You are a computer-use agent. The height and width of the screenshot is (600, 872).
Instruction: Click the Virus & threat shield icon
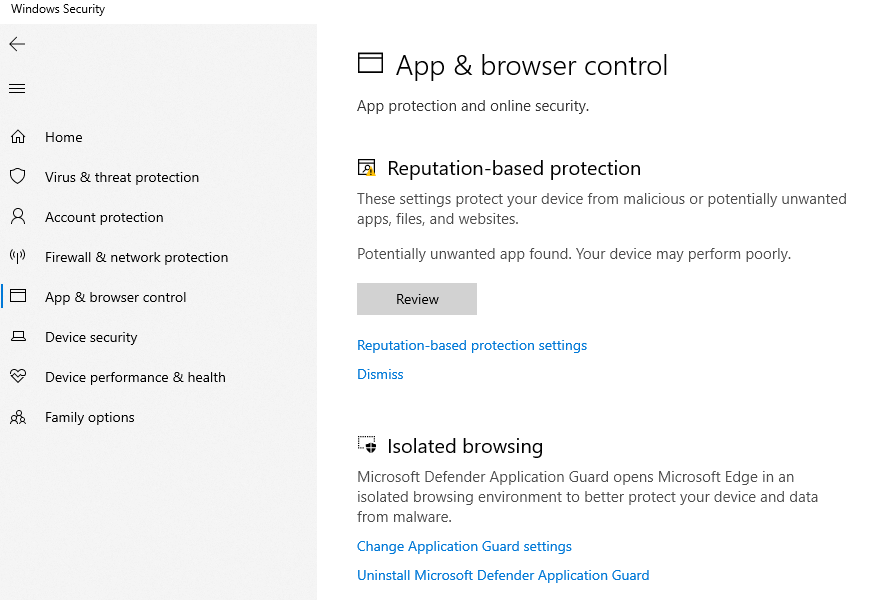[x=18, y=177]
